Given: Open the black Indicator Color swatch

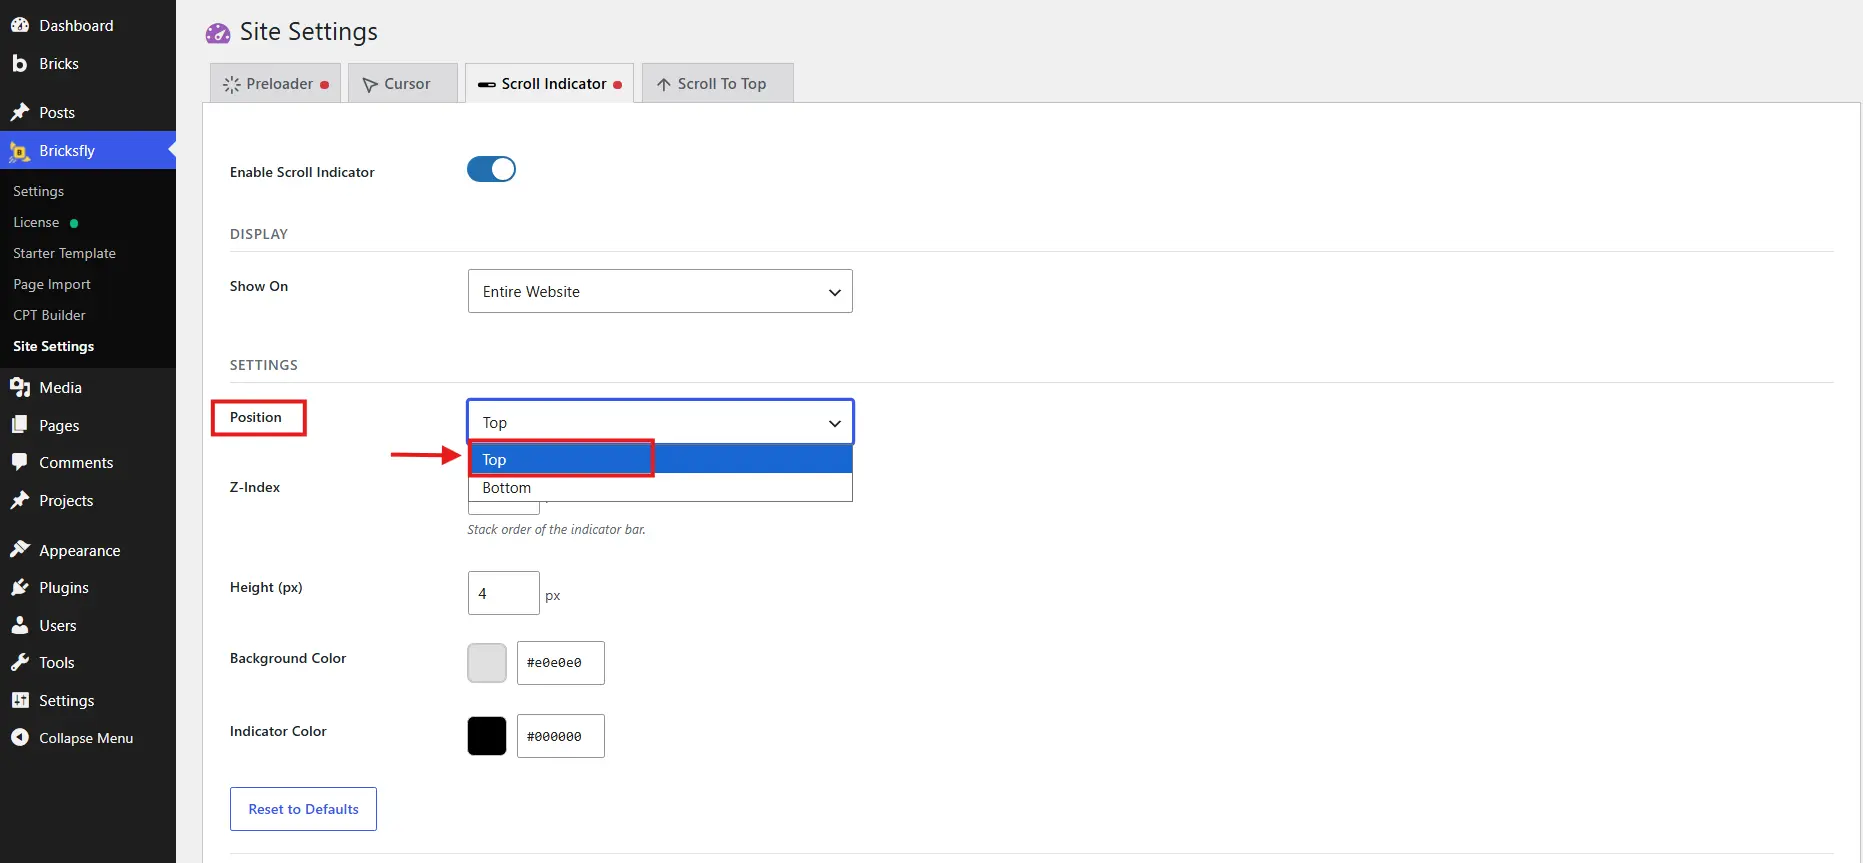Looking at the screenshot, I should (x=487, y=736).
